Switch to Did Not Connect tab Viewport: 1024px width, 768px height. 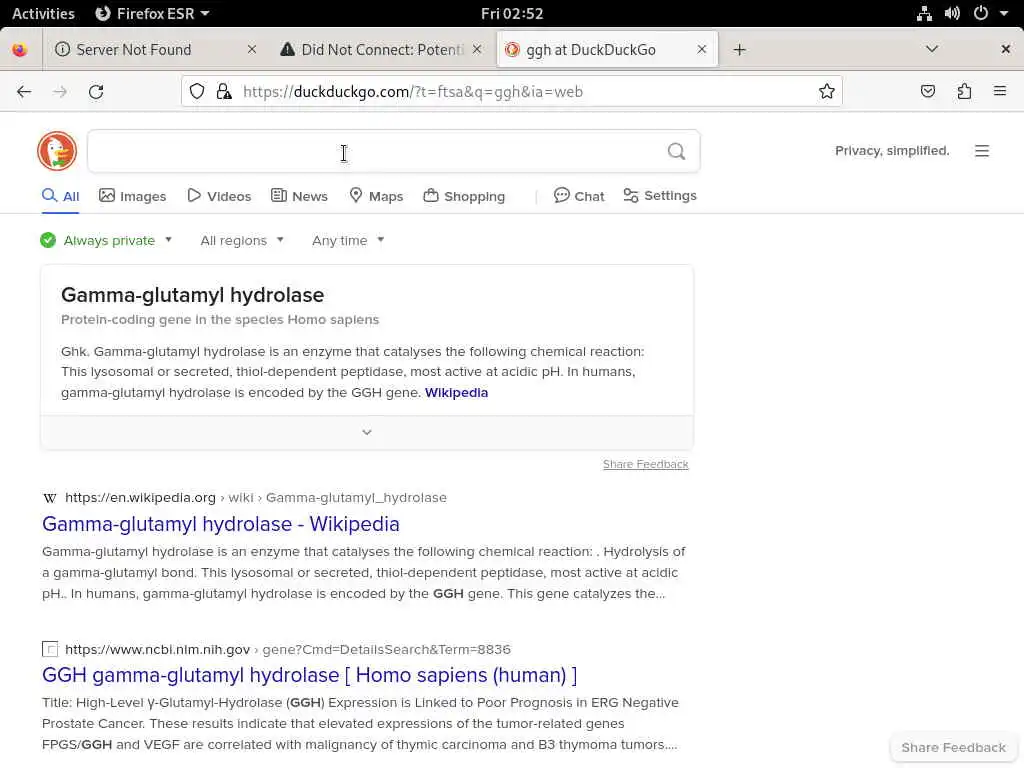click(x=381, y=50)
